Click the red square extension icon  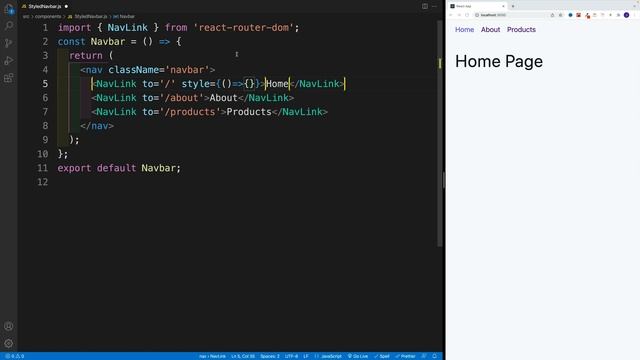click(x=578, y=15)
